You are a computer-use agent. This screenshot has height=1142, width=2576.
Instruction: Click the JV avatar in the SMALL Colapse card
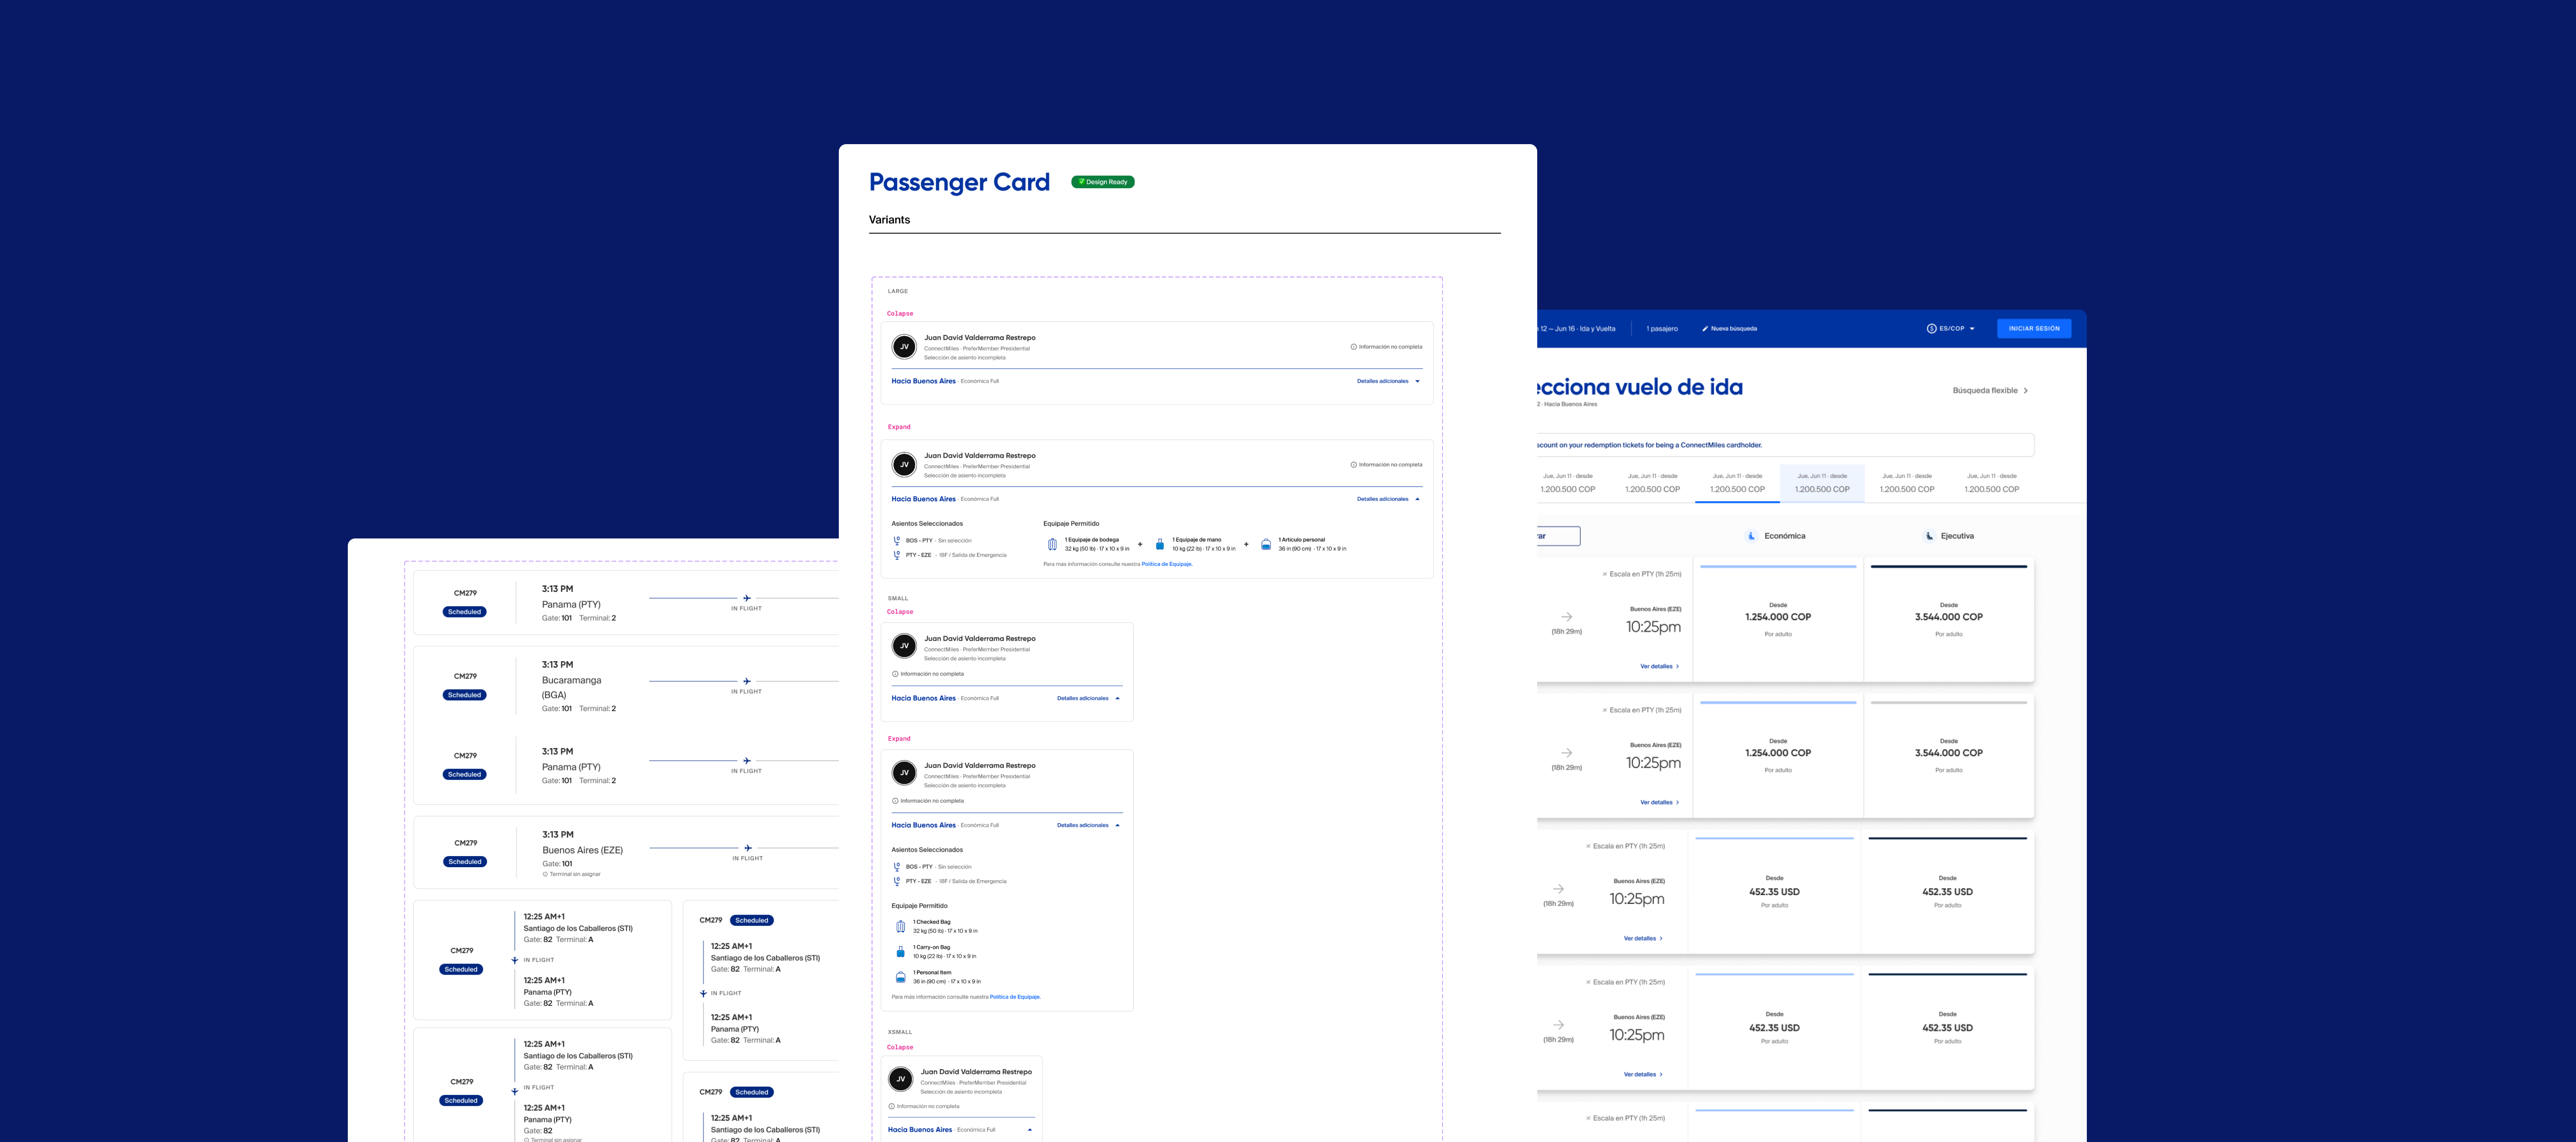click(904, 646)
